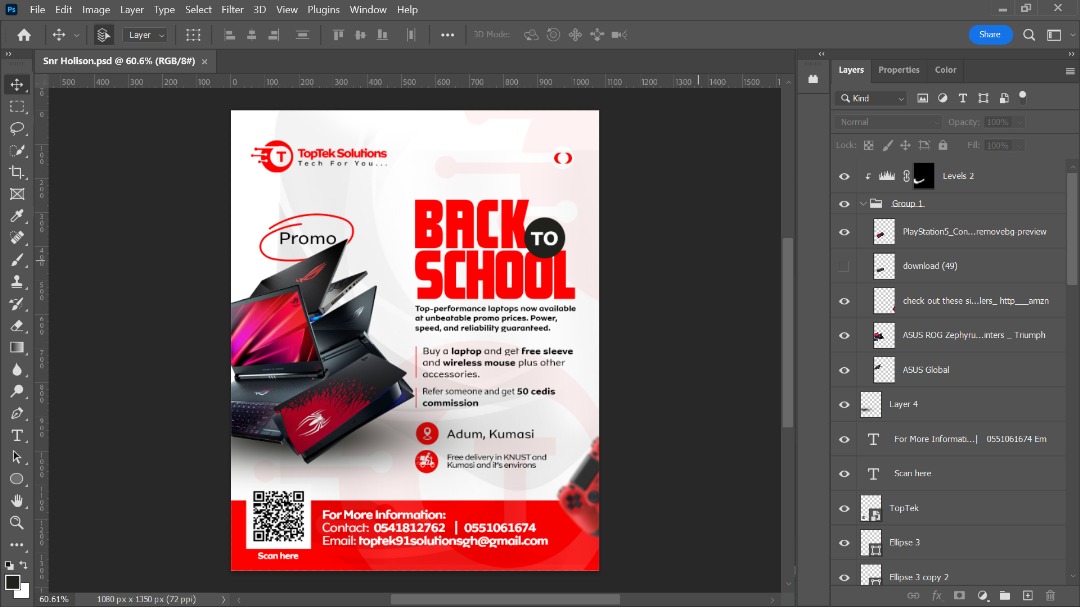Select the Clone Stamp tool
The height and width of the screenshot is (607, 1080).
click(17, 282)
